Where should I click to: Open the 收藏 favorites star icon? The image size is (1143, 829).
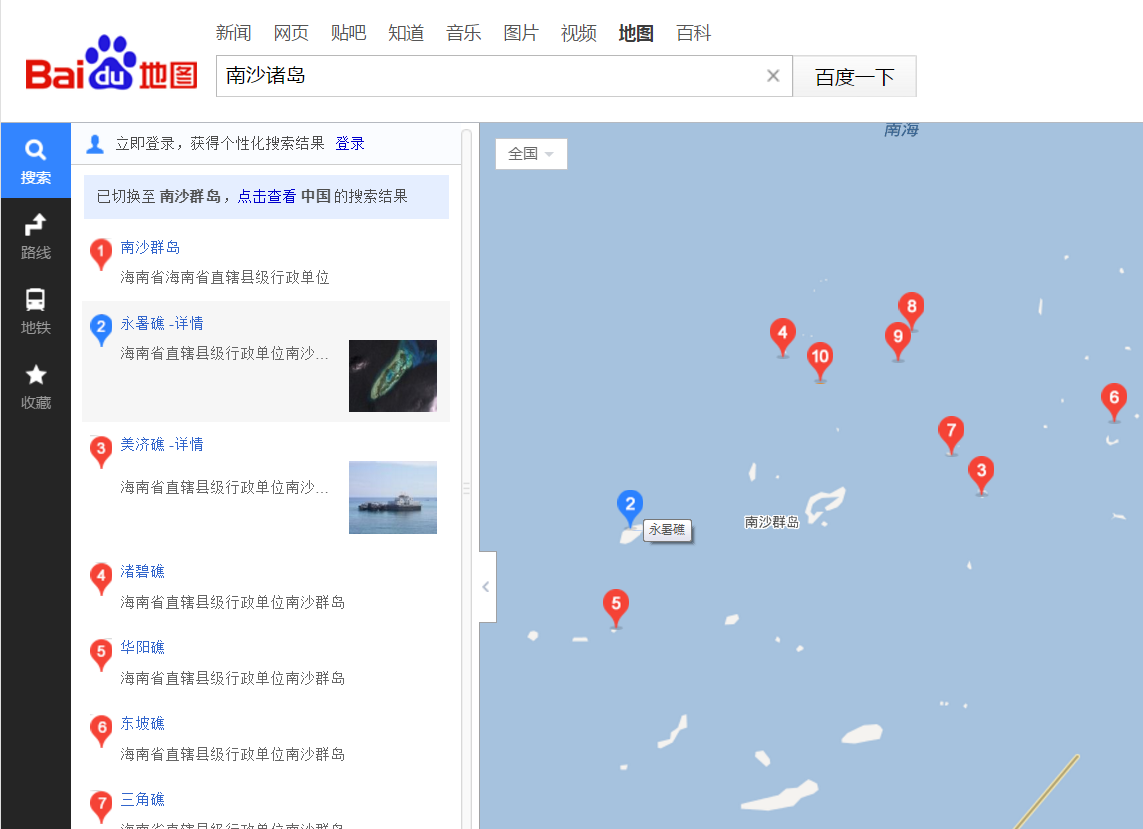(x=36, y=386)
